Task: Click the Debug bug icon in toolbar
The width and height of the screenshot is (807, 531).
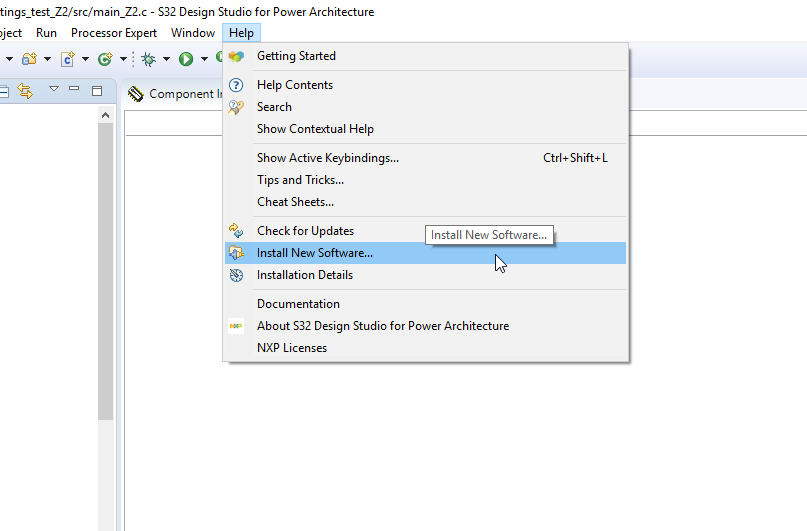Action: point(148,60)
